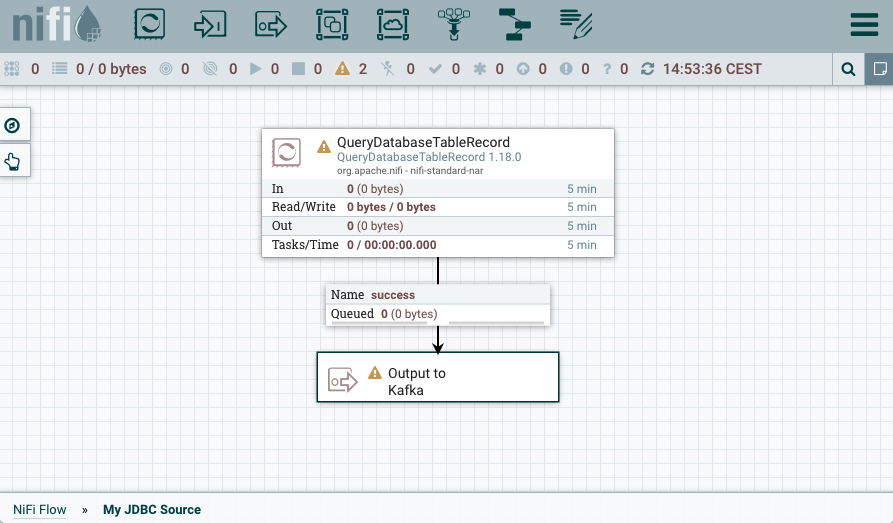Click the My JDBC Source breadcrumb

(x=152, y=509)
